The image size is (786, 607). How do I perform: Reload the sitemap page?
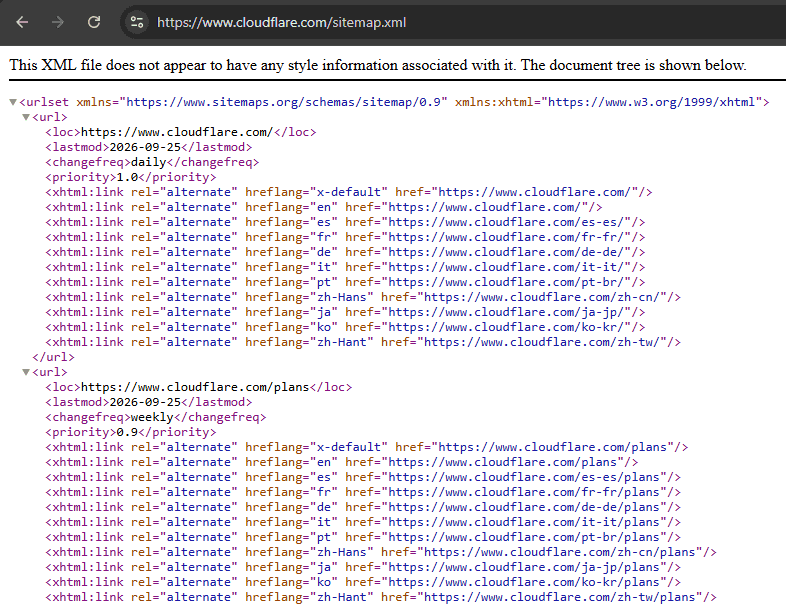point(94,22)
